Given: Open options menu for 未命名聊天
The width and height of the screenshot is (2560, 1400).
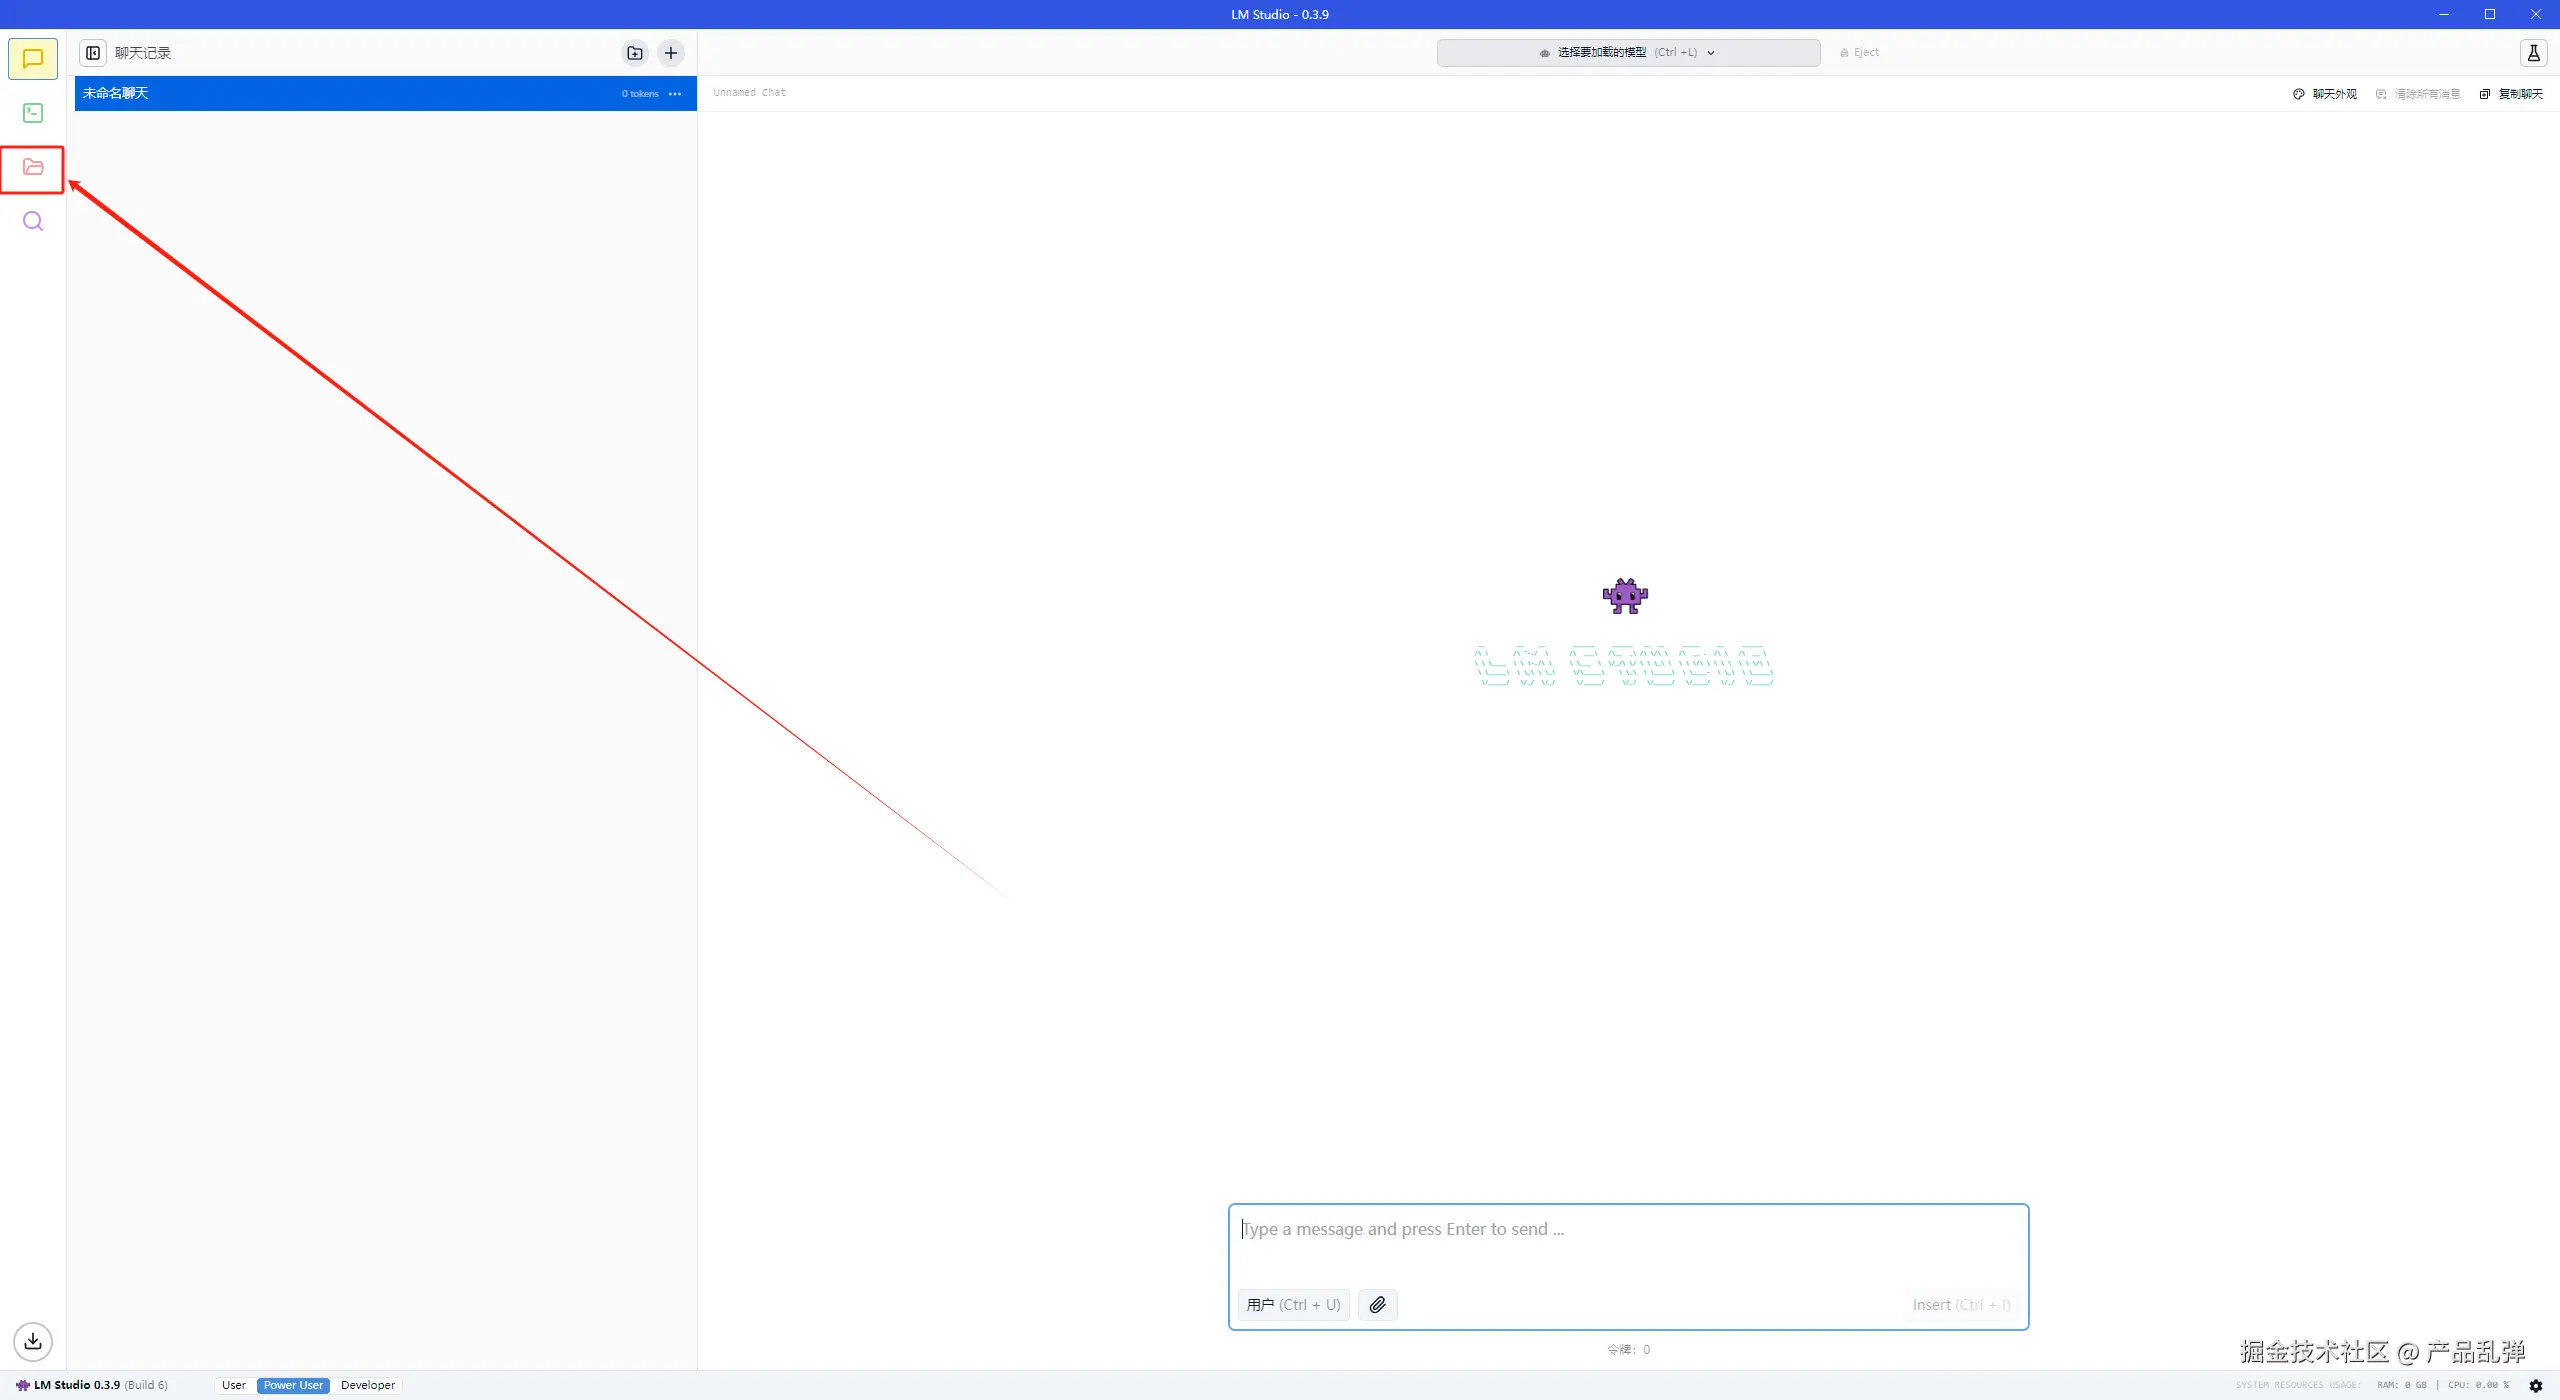Looking at the screenshot, I should click(x=675, y=94).
